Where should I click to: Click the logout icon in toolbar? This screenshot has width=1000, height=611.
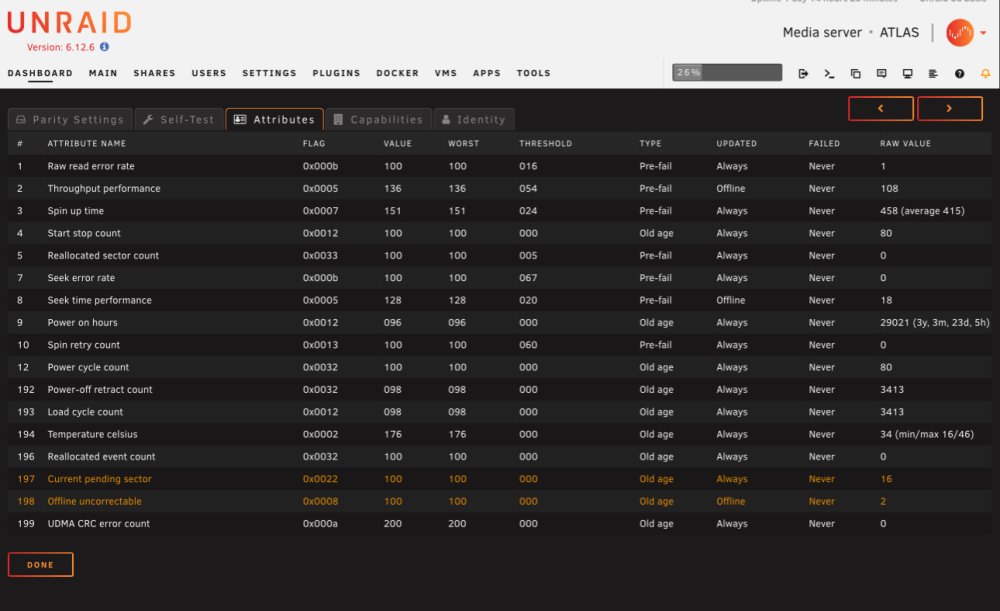803,73
